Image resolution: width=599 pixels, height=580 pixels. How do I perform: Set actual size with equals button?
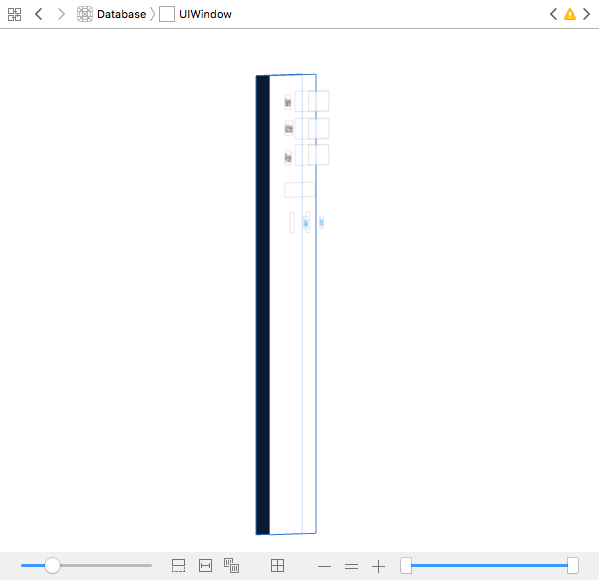[351, 566]
